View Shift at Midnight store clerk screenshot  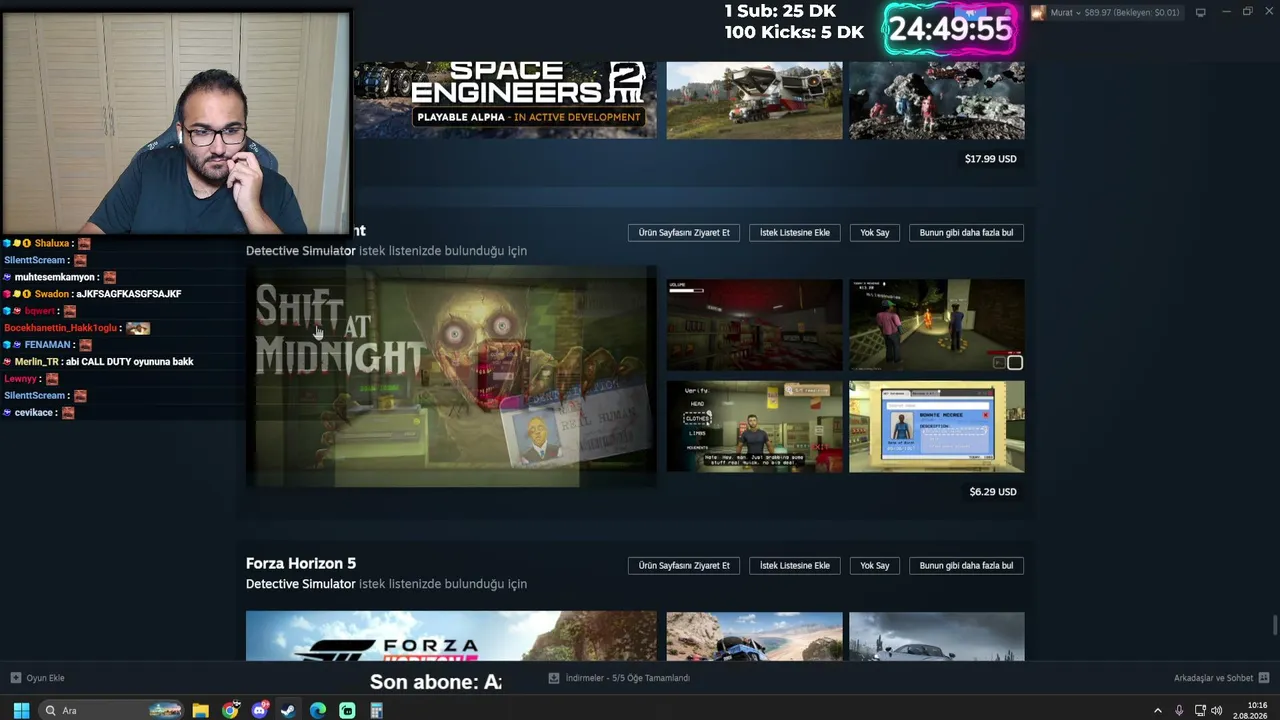click(755, 427)
